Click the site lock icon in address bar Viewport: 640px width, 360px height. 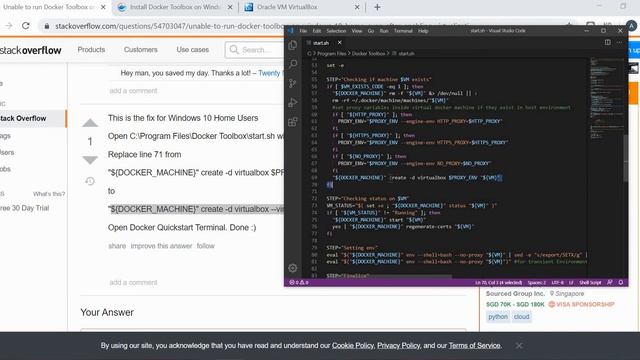(47, 26)
